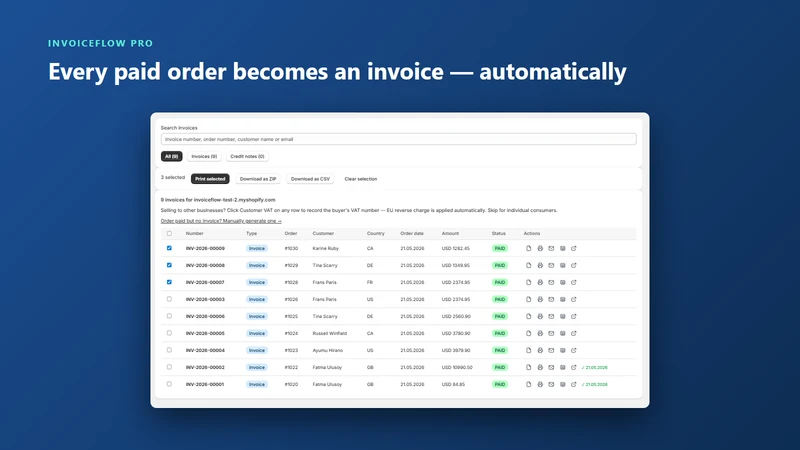Open document icon for INV-2026-00009
The image size is (800, 450).
click(x=529, y=248)
